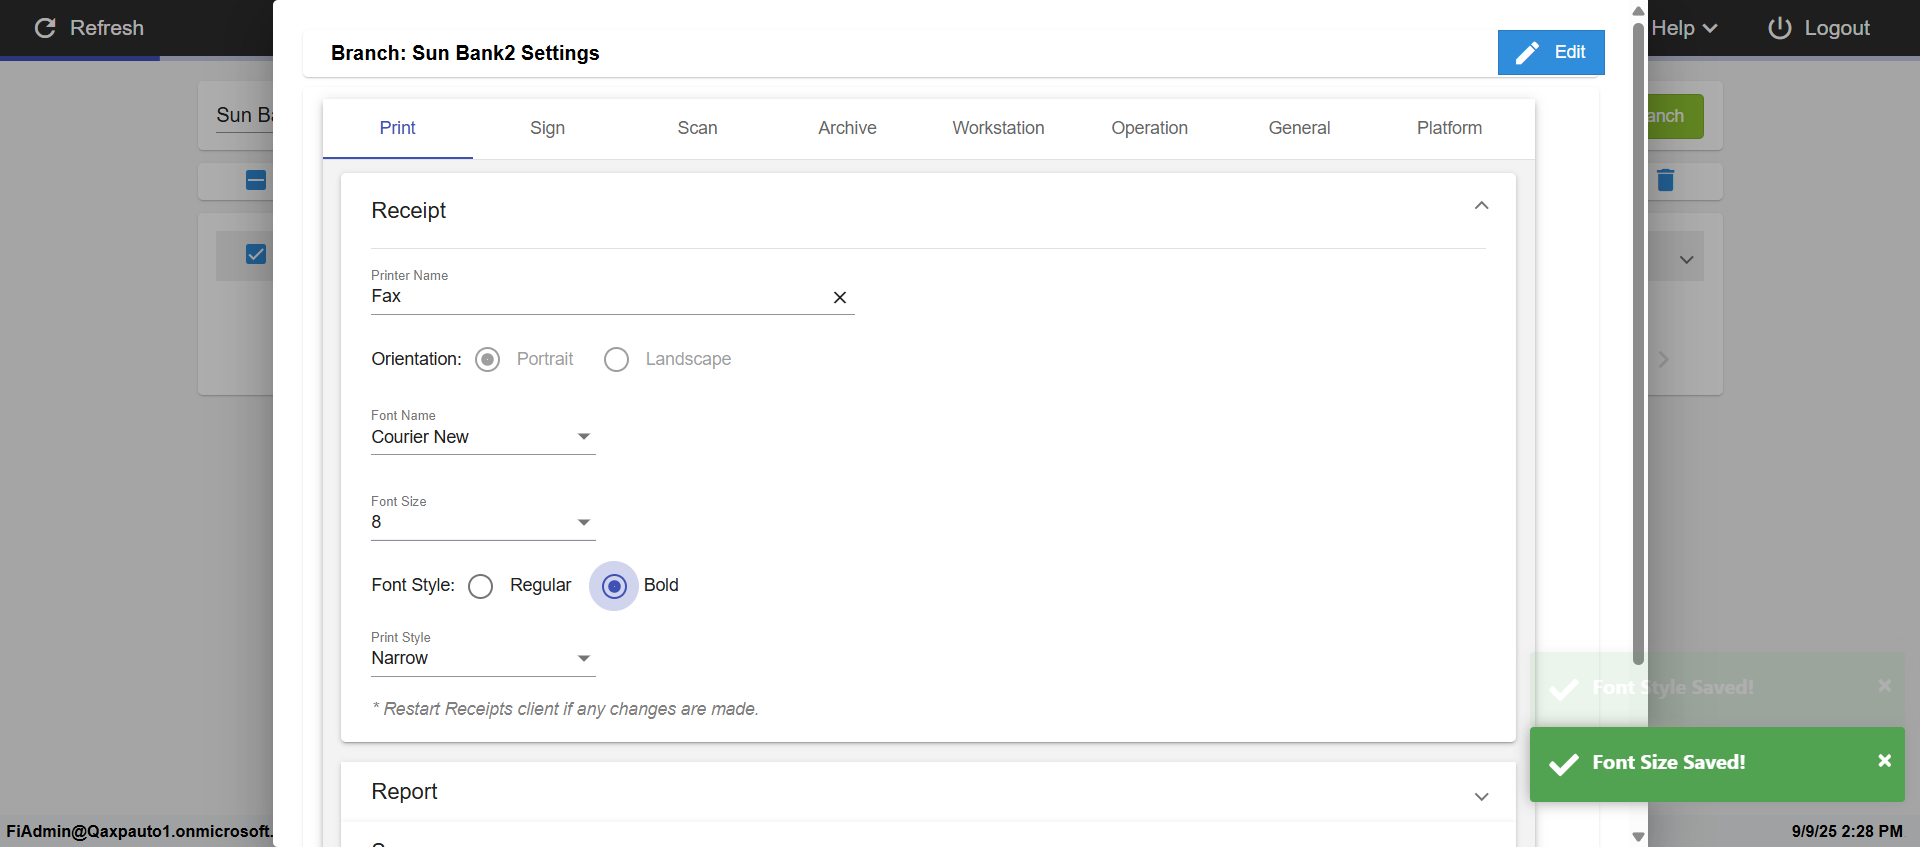This screenshot has height=847, width=1920.
Task: Open the Help menu
Action: coord(1684,28)
